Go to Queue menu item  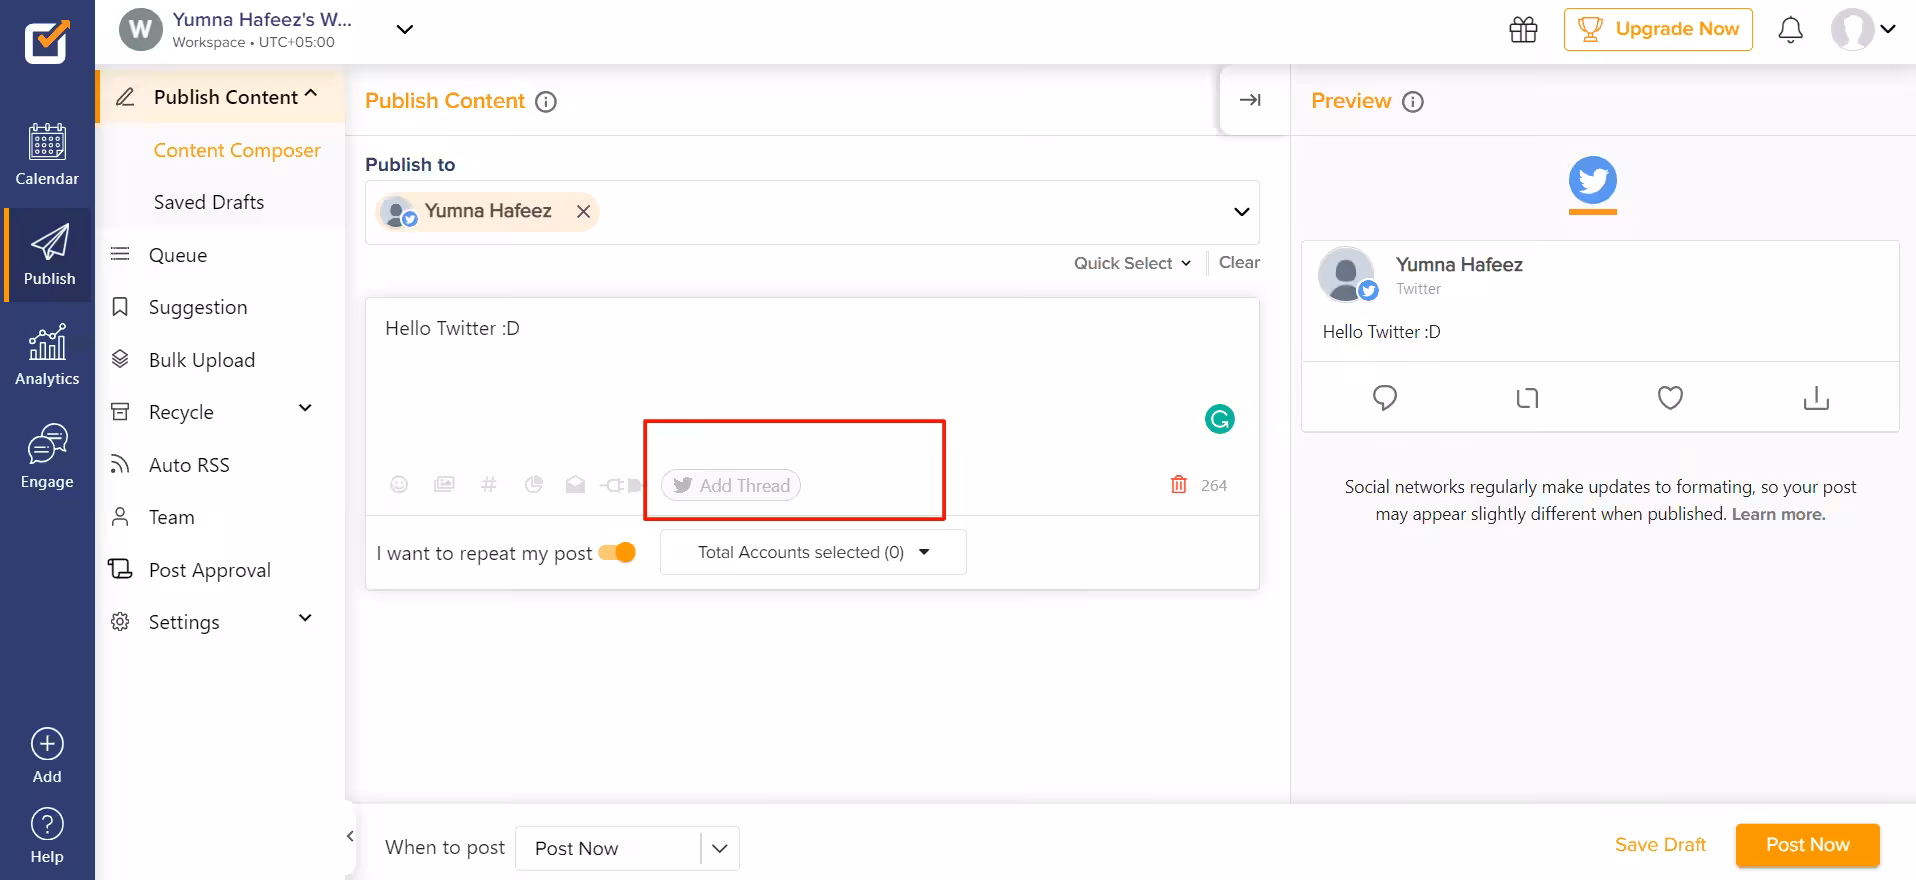[178, 255]
